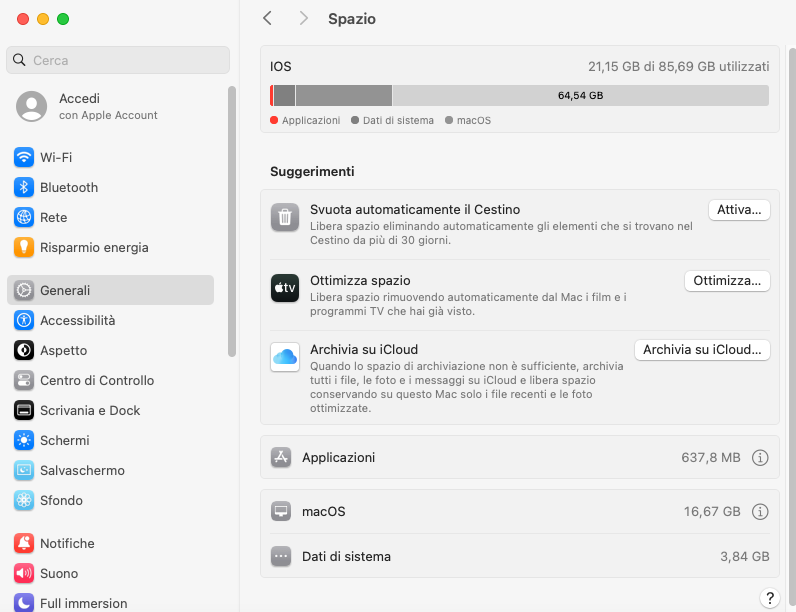Select Notifiche in the sidebar
The width and height of the screenshot is (796, 612).
coord(110,543)
